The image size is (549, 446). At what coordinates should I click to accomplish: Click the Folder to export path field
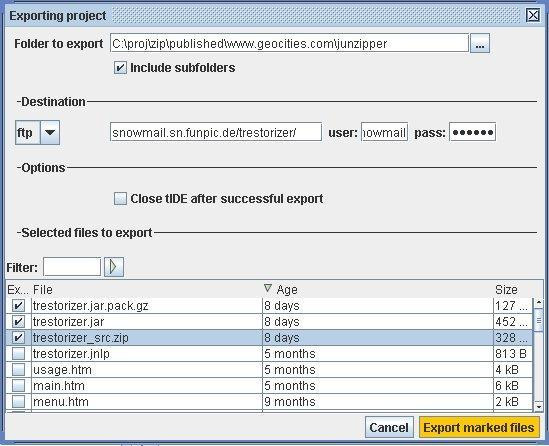pos(289,43)
